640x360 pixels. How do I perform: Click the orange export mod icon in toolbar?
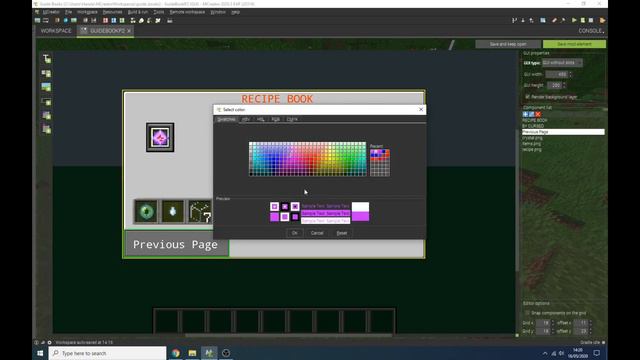point(602,20)
